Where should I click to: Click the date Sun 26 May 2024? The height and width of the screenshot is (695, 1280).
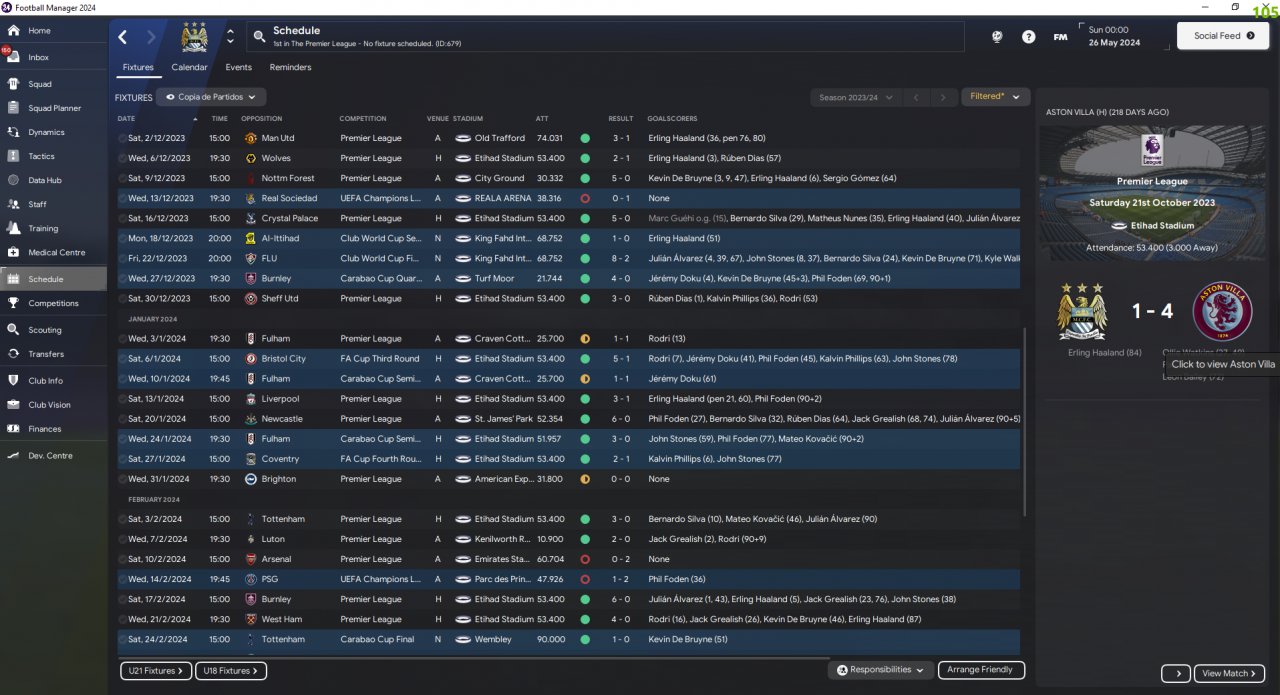click(1114, 36)
